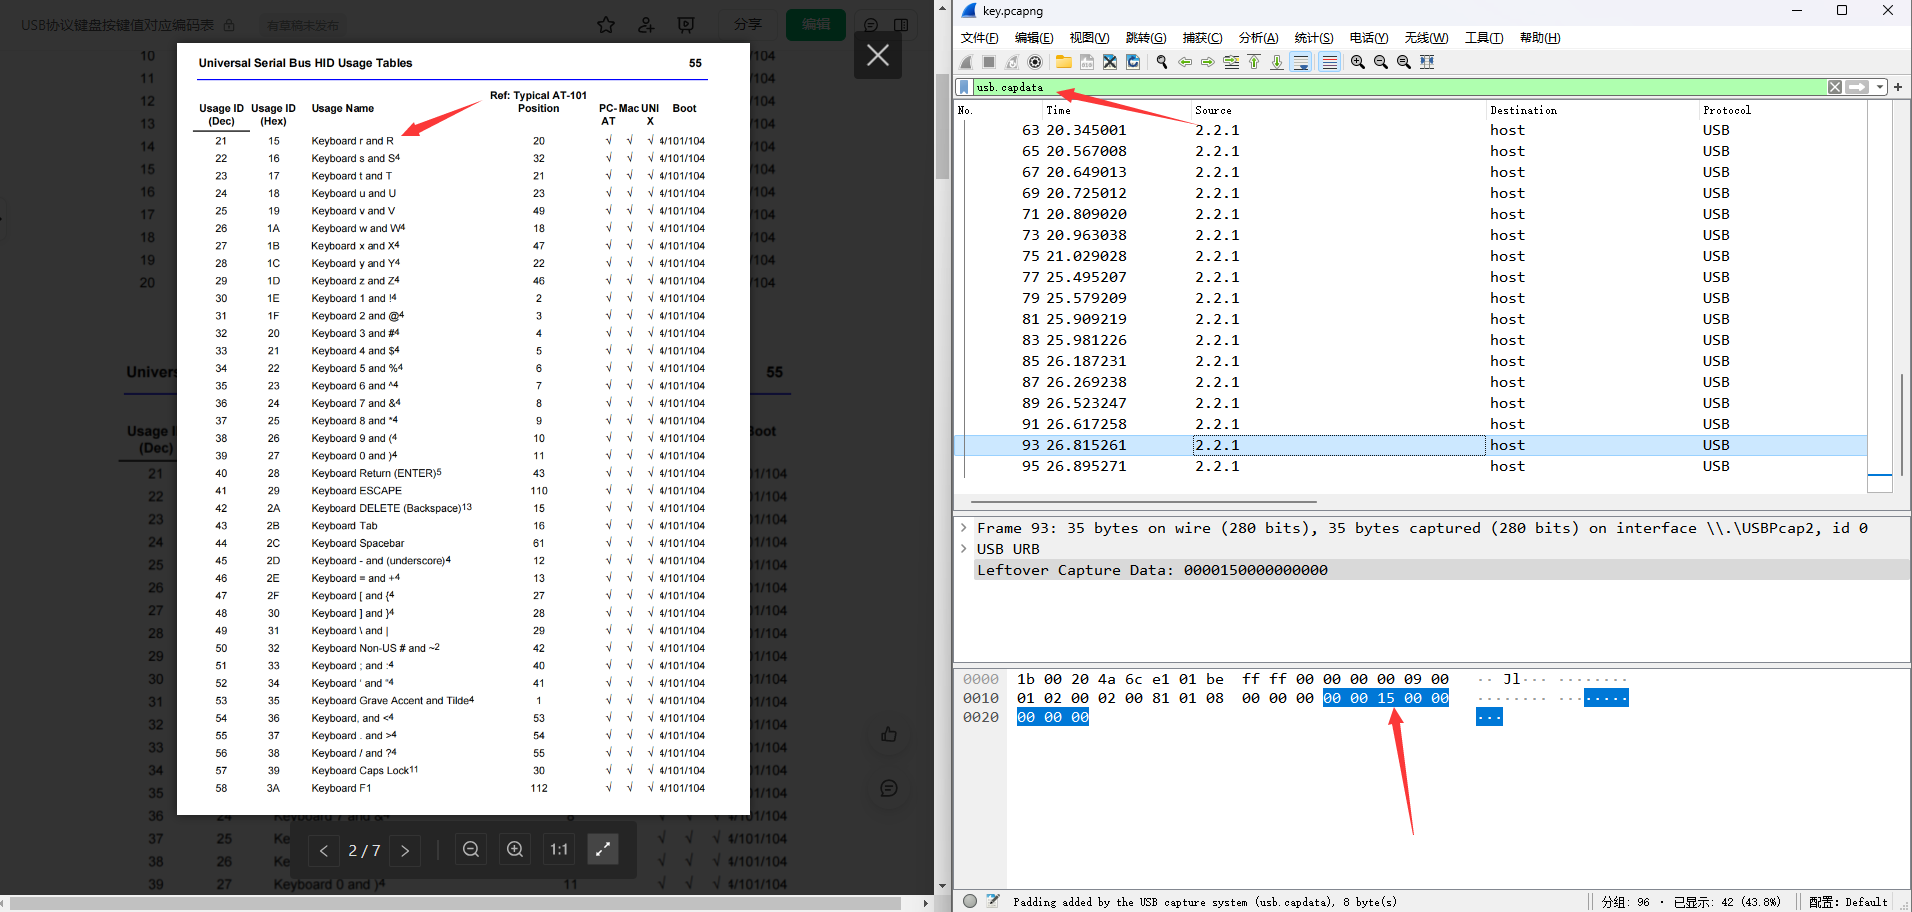Jump to the last packet icon
Image resolution: width=1912 pixels, height=912 pixels.
click(x=1277, y=62)
